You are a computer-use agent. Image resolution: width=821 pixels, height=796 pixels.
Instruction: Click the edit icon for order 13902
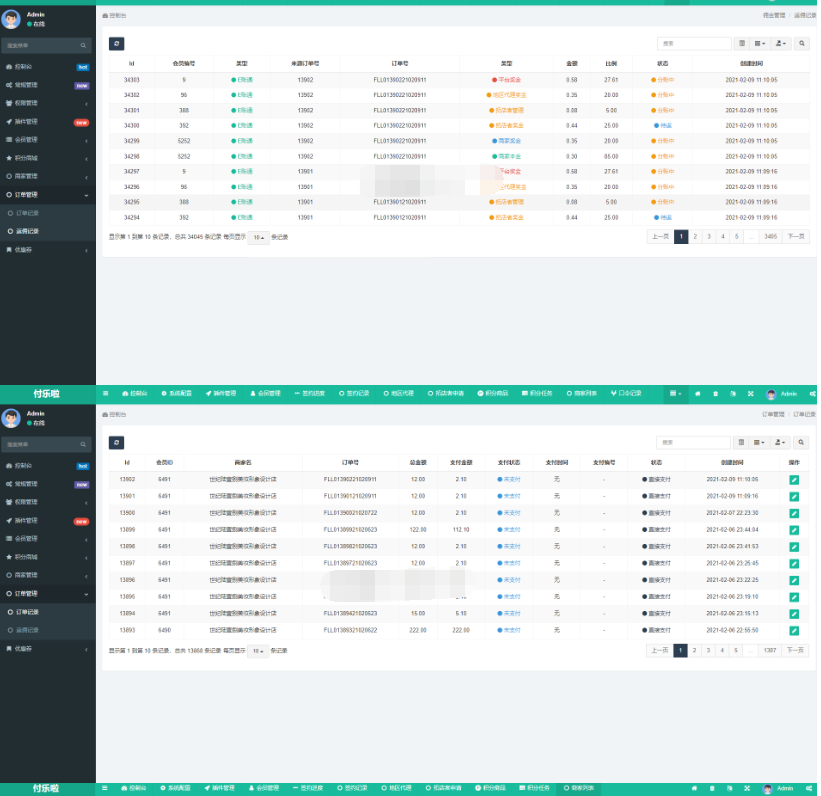pyautogui.click(x=794, y=480)
